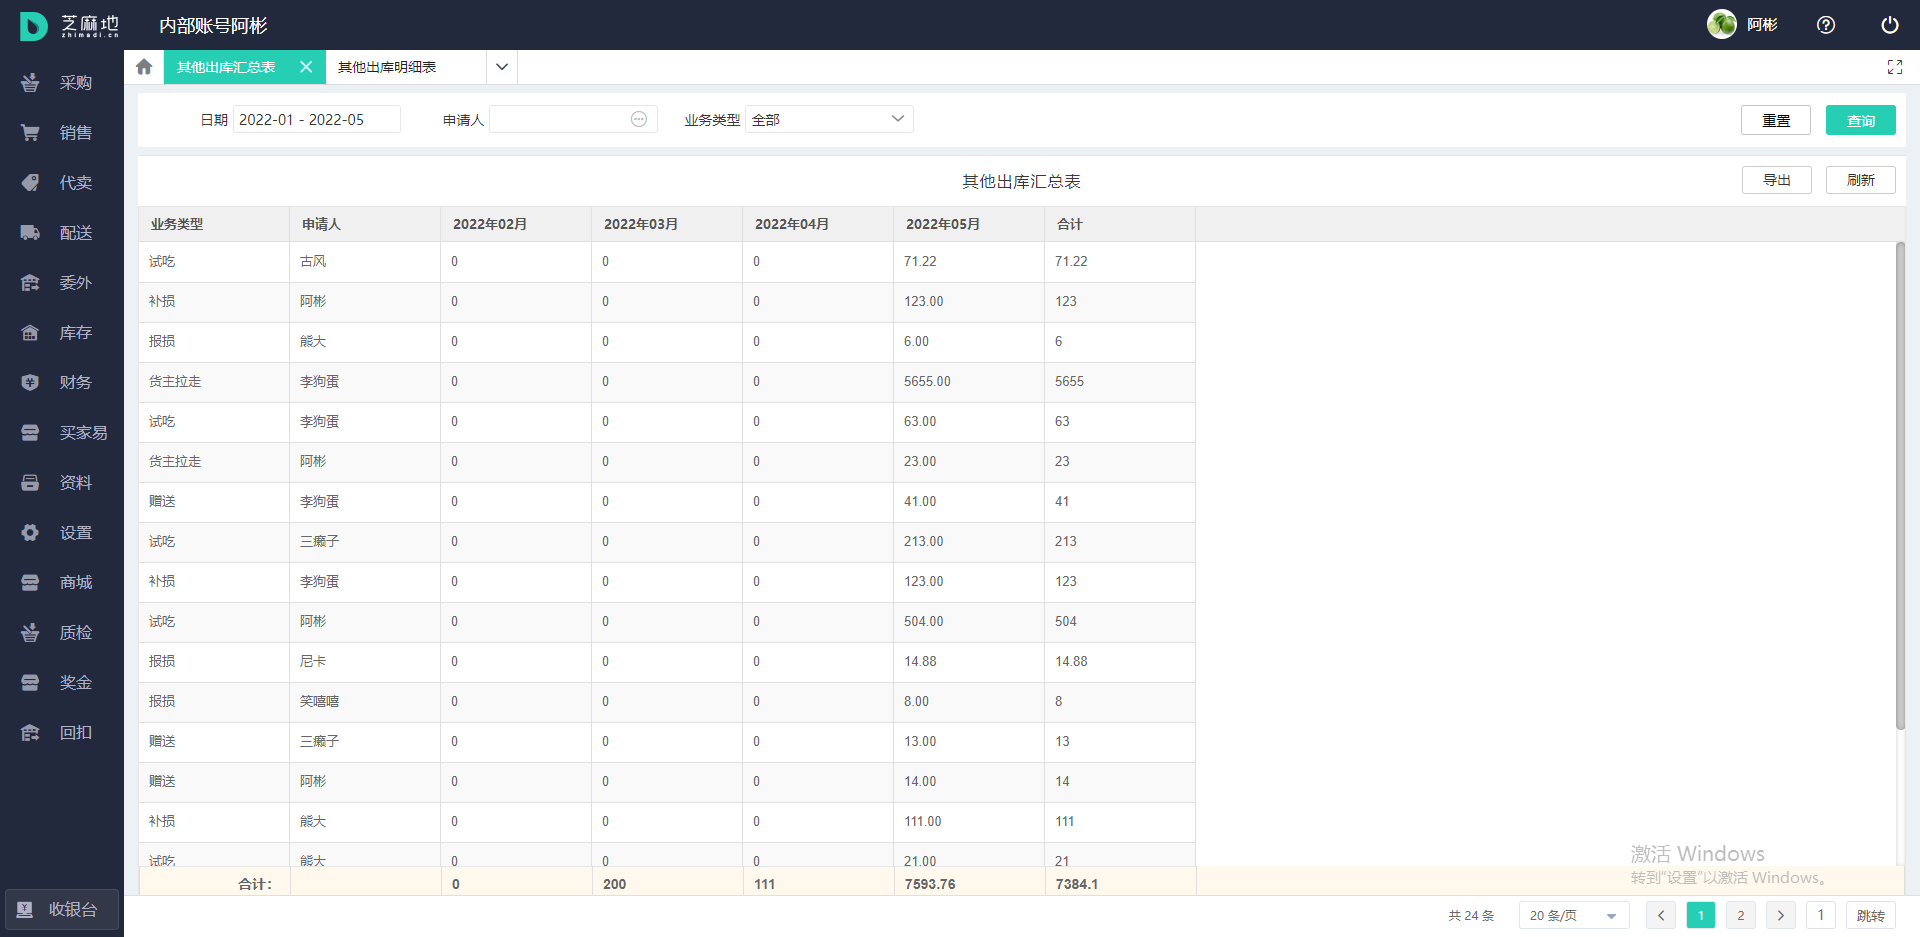Open the 业务类型 全部 dropdown
Screen dimensions: 1920x937
[x=829, y=119]
